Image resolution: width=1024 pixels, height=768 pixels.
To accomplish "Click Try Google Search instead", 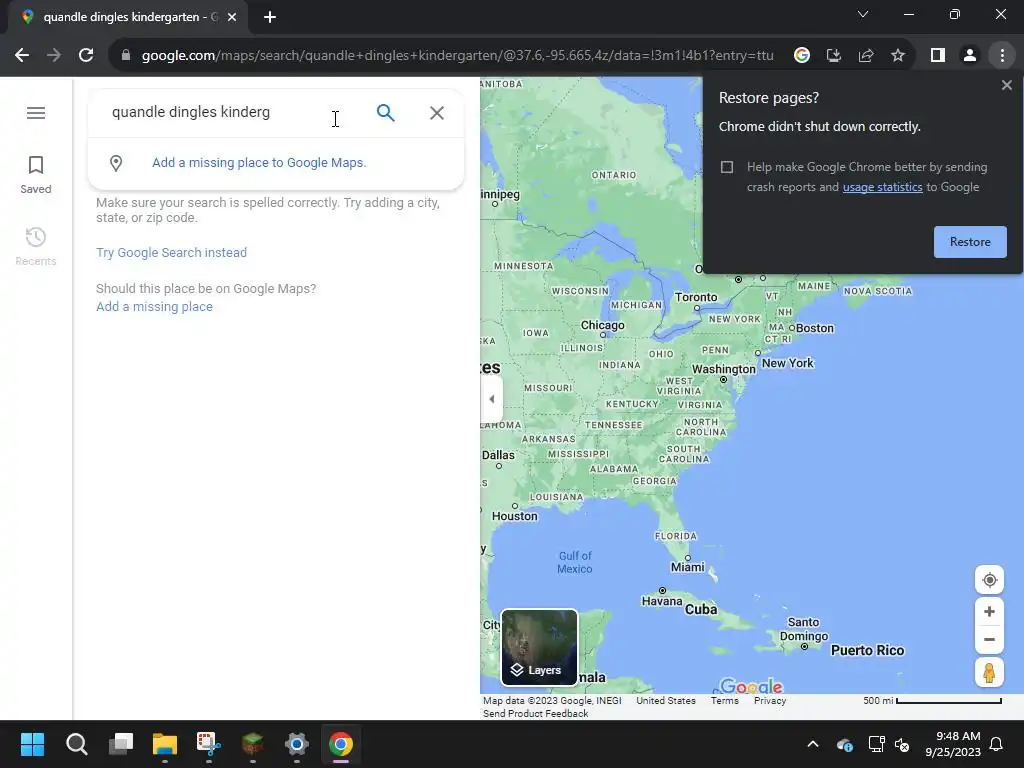I will tap(172, 253).
